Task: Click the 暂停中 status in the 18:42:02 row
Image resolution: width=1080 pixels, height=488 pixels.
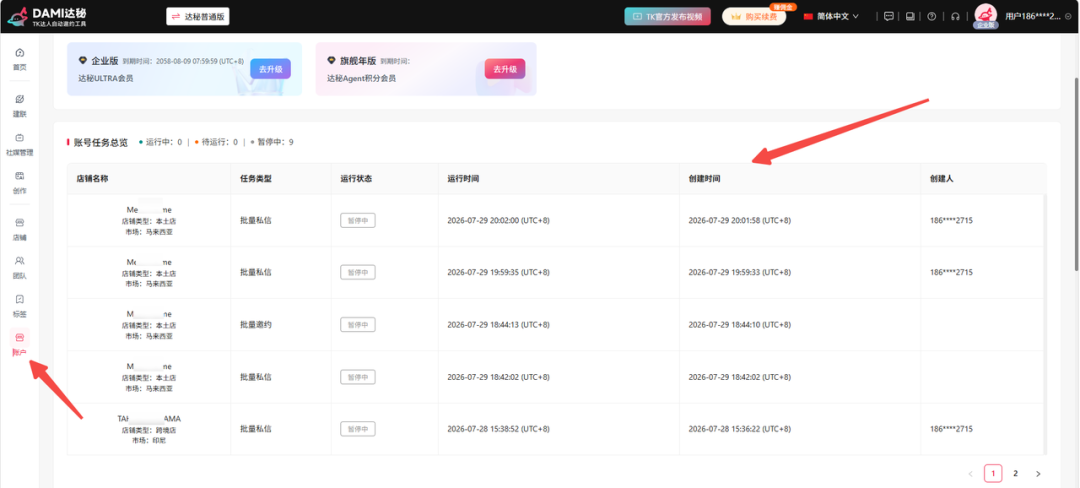Action: pos(357,377)
